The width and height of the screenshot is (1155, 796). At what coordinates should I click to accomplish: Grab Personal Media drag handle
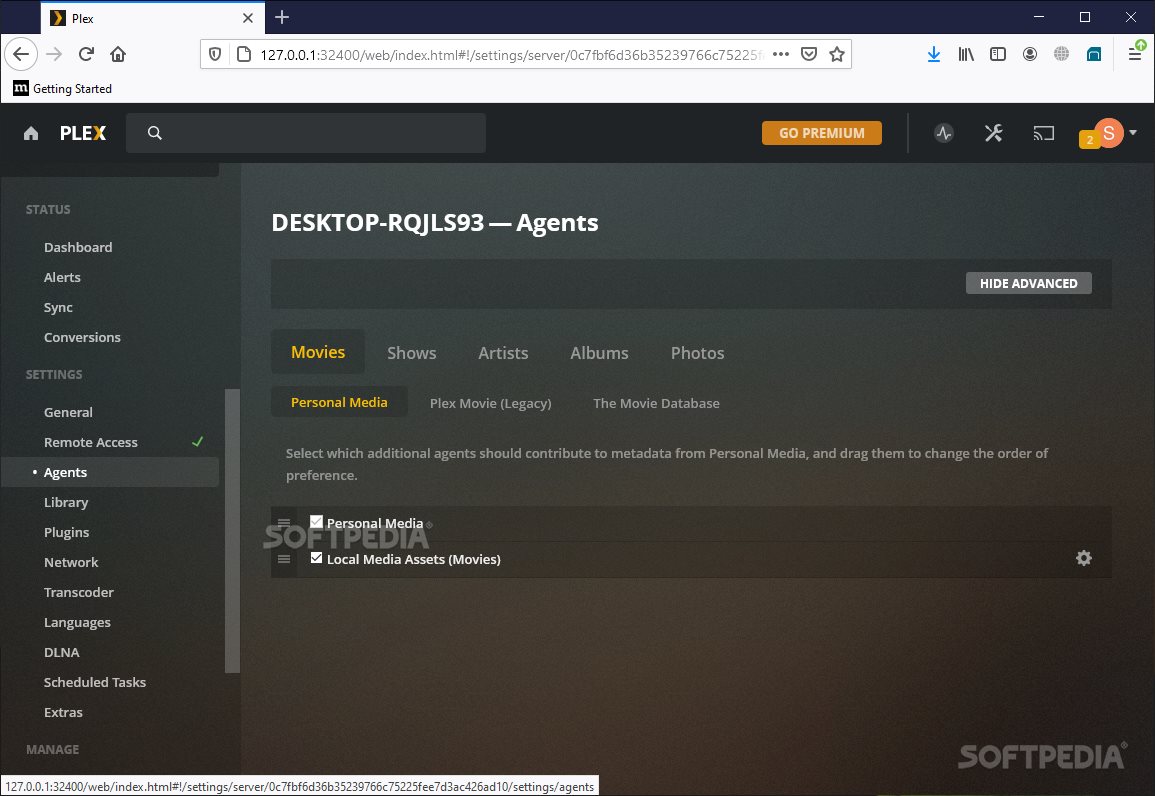tap(284, 524)
